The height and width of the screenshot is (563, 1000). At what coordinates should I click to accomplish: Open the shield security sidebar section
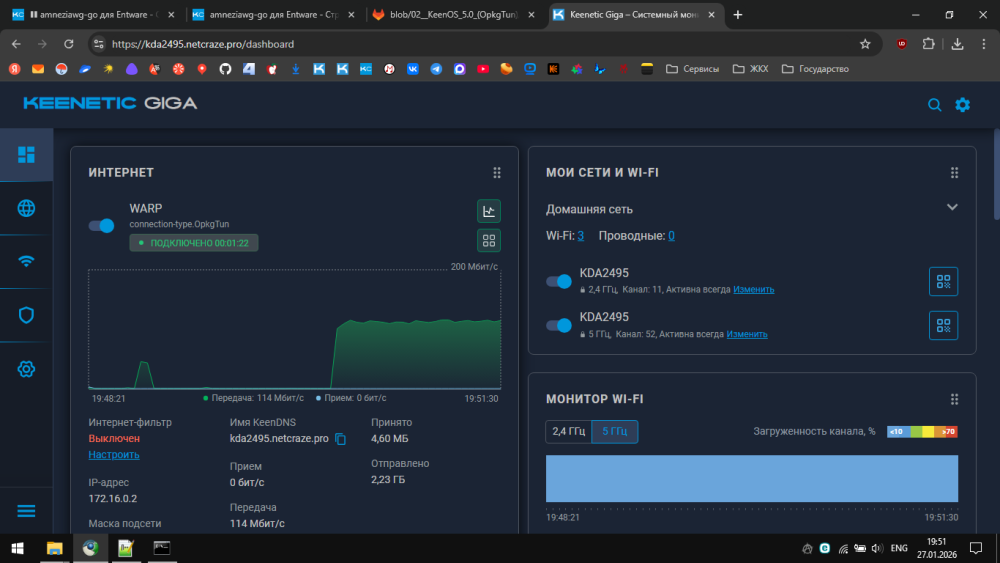point(26,315)
